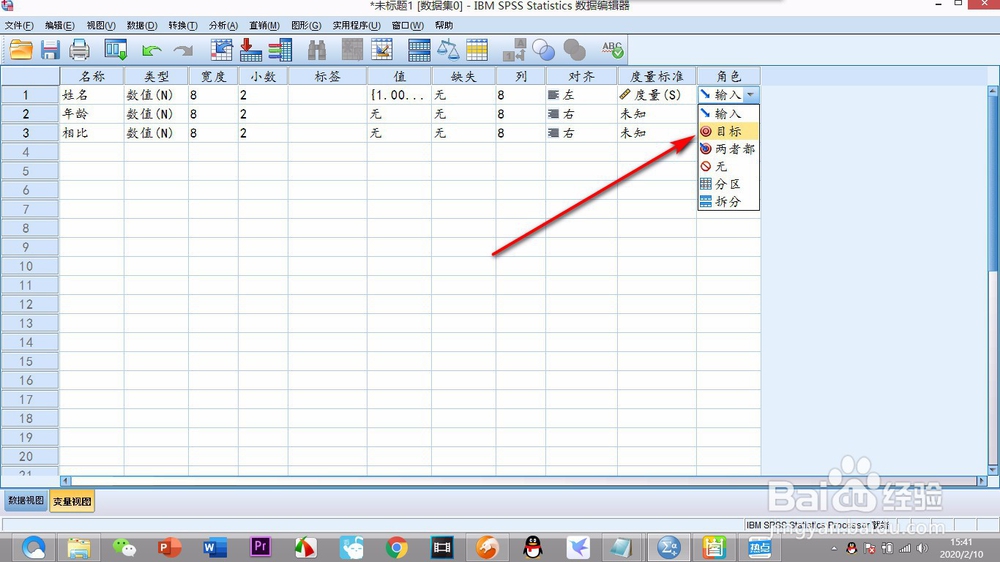Image resolution: width=1000 pixels, height=562 pixels.
Task: Click the 未知 measure cell in row 2
Action: coord(656,114)
